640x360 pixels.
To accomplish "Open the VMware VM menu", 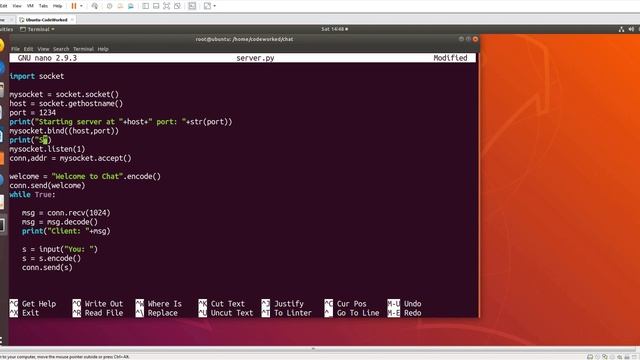I will pyautogui.click(x=30, y=6).
